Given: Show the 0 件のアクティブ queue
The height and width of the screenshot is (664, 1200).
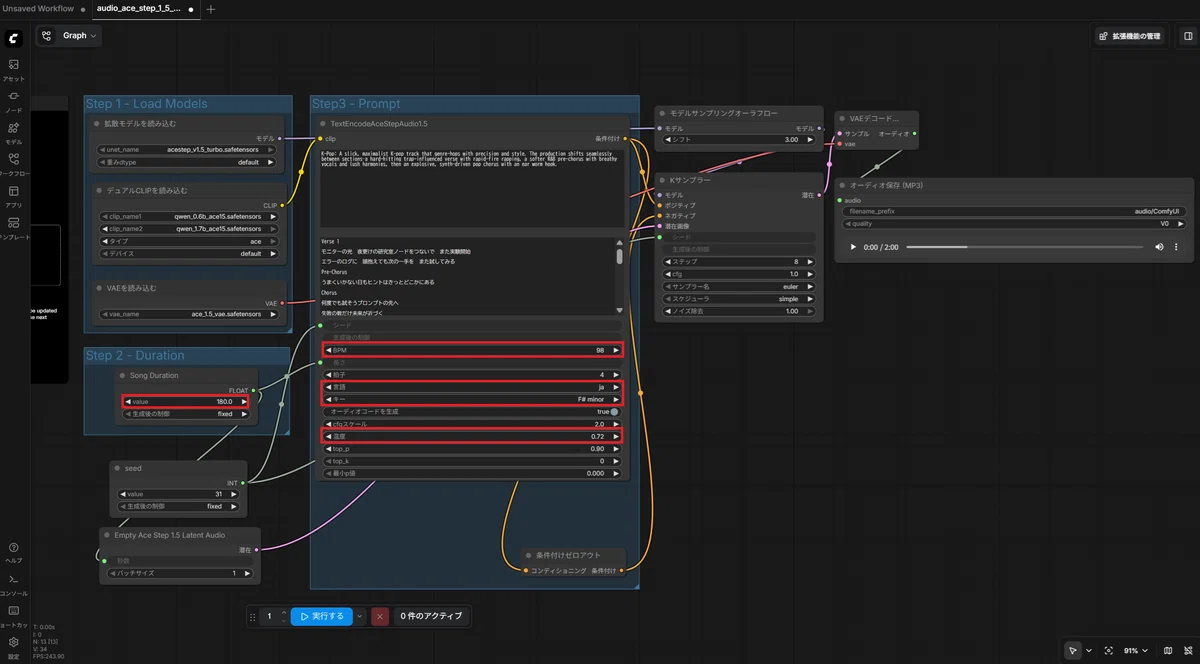Looking at the screenshot, I should point(431,616).
